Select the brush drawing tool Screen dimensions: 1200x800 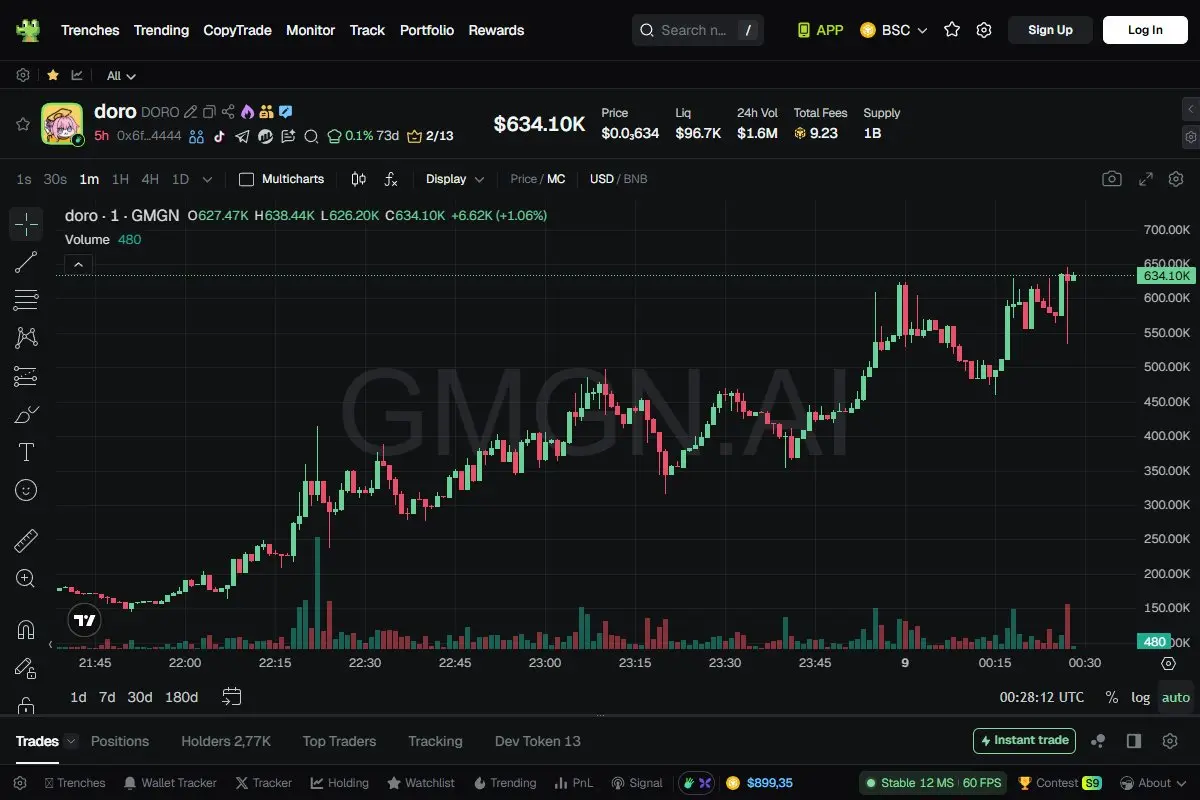pos(26,414)
